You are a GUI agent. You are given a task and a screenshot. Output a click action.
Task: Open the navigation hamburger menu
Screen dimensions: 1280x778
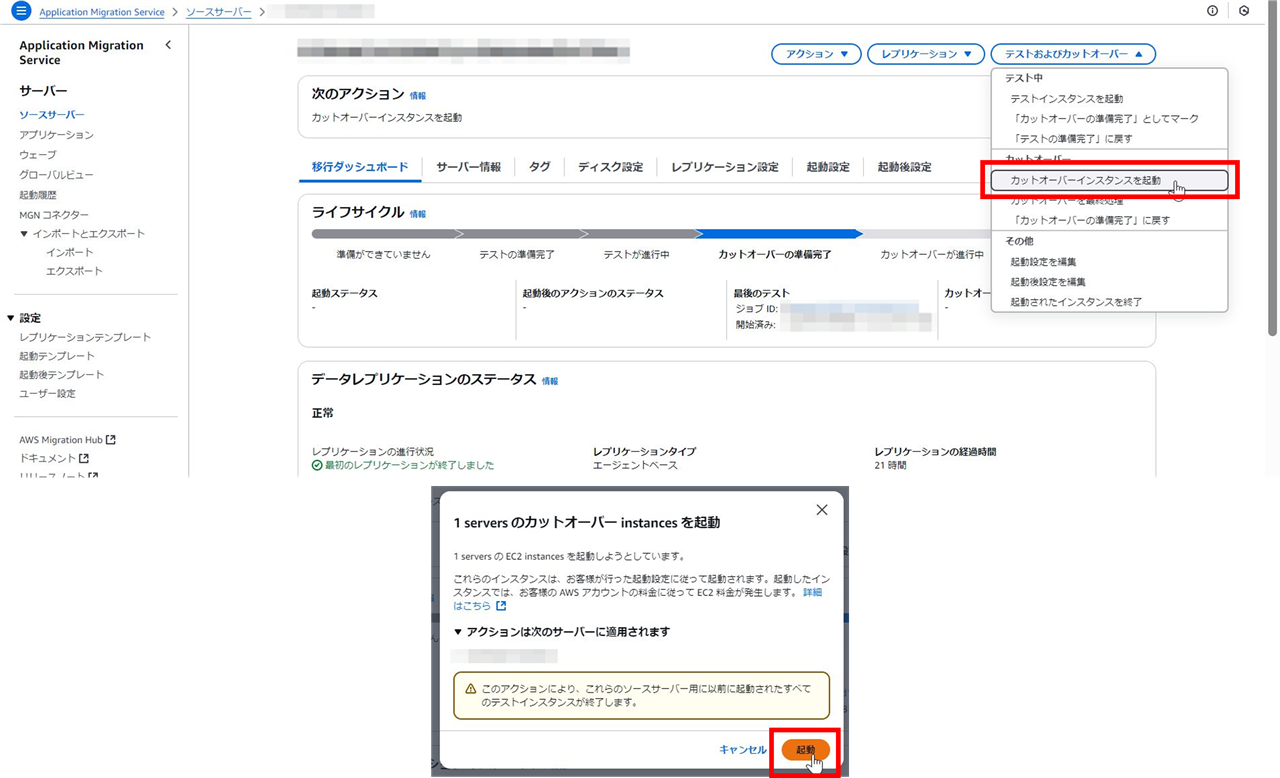(x=22, y=11)
